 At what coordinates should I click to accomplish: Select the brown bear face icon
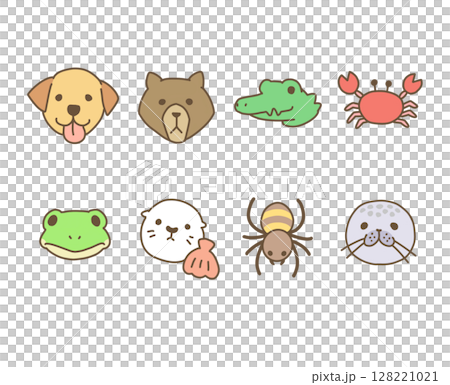(x=176, y=107)
